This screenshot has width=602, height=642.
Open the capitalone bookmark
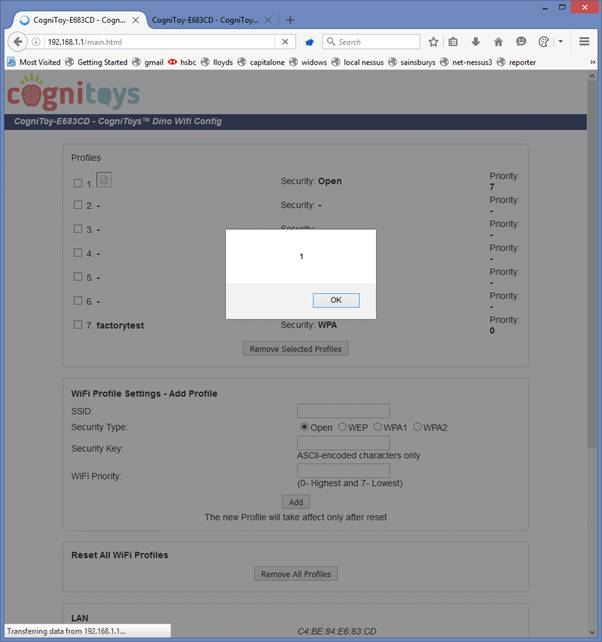pos(261,62)
